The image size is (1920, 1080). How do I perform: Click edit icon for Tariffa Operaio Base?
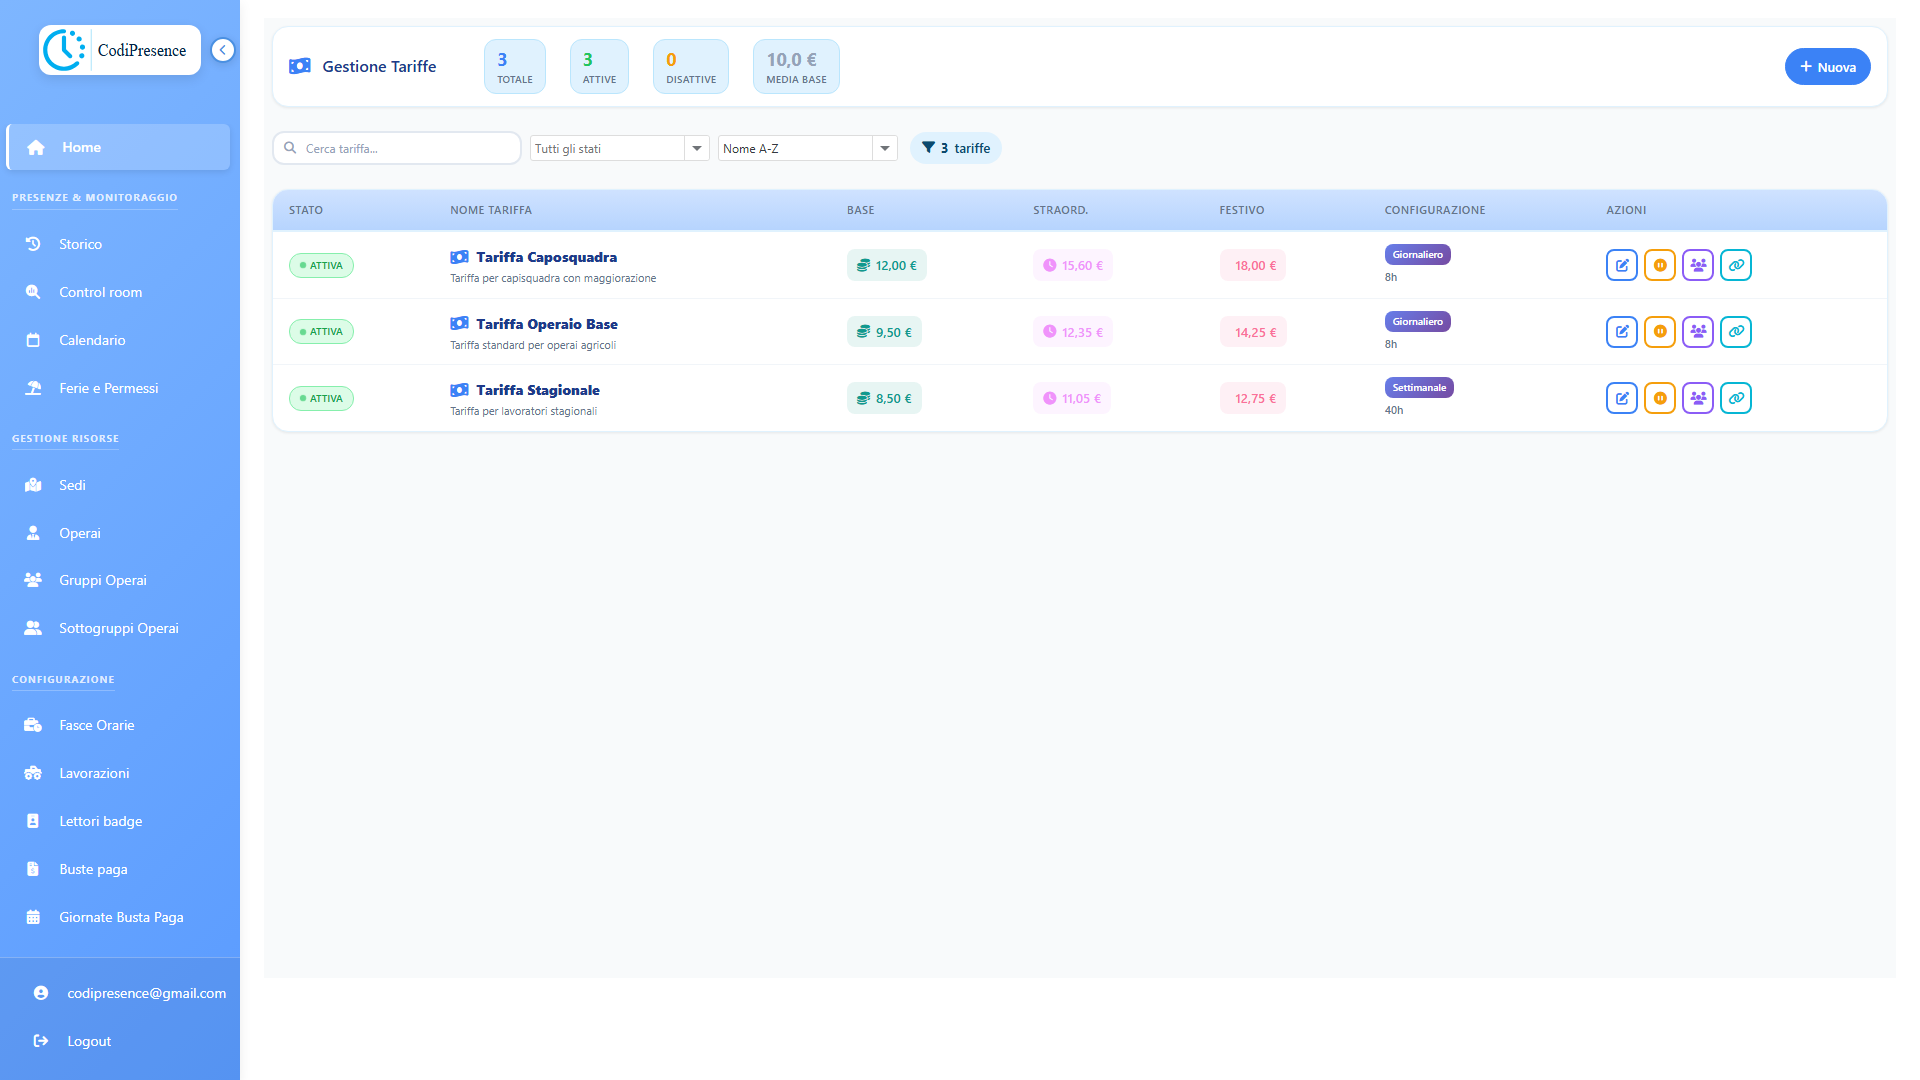click(x=1621, y=332)
